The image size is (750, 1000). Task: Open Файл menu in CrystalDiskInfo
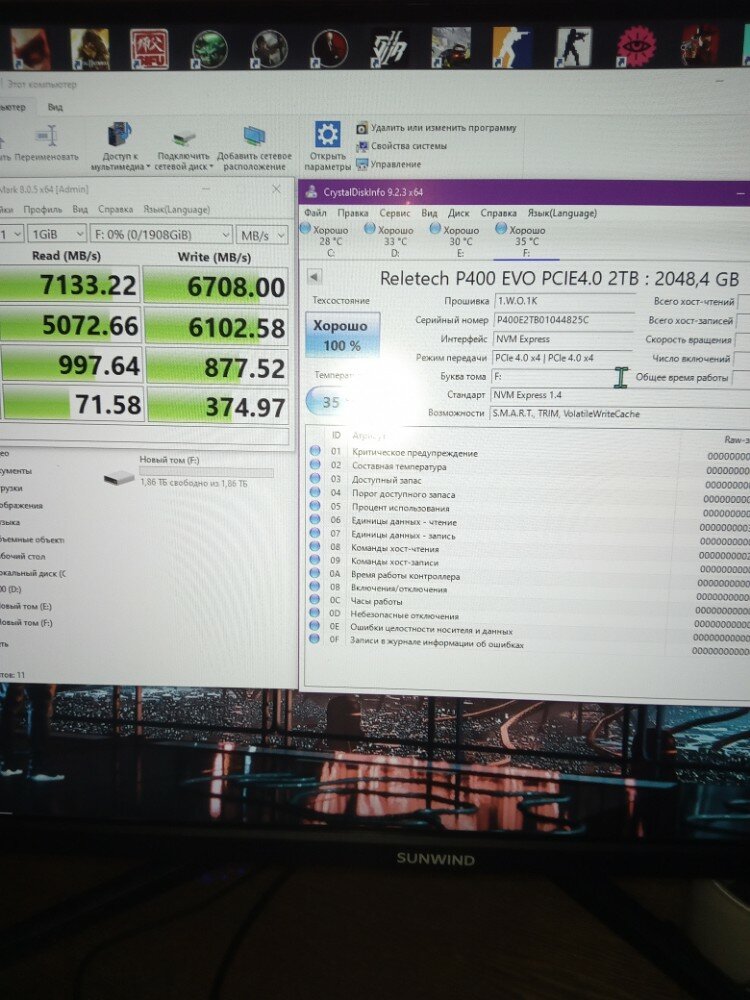pyautogui.click(x=315, y=212)
